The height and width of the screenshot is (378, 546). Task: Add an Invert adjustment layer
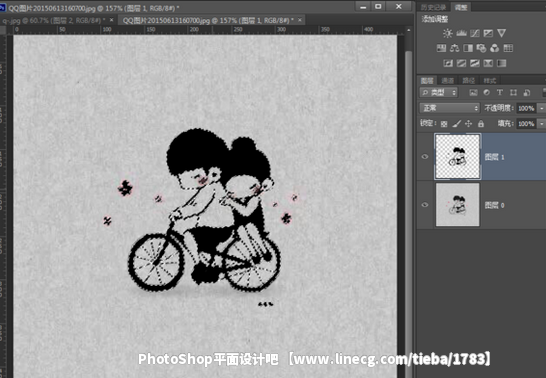click(x=448, y=63)
